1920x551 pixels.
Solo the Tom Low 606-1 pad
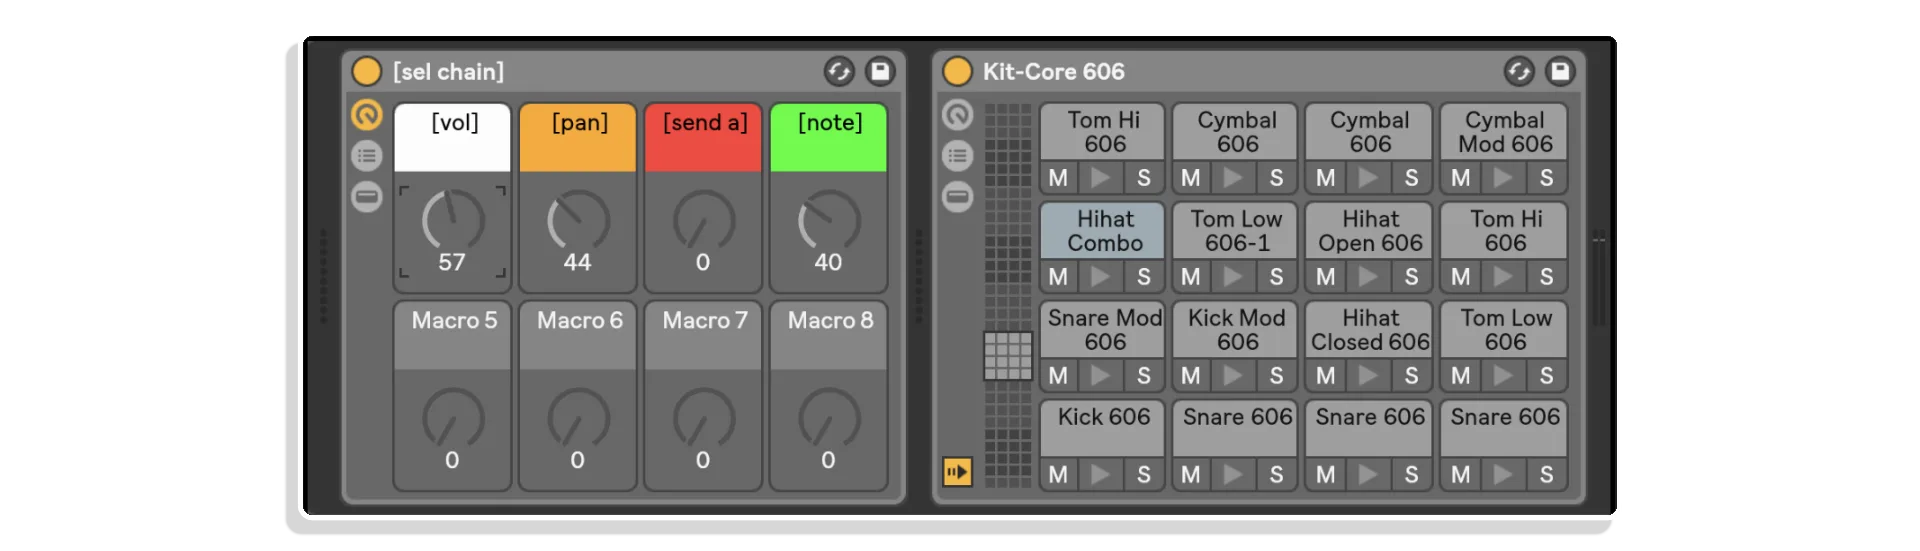[1277, 276]
